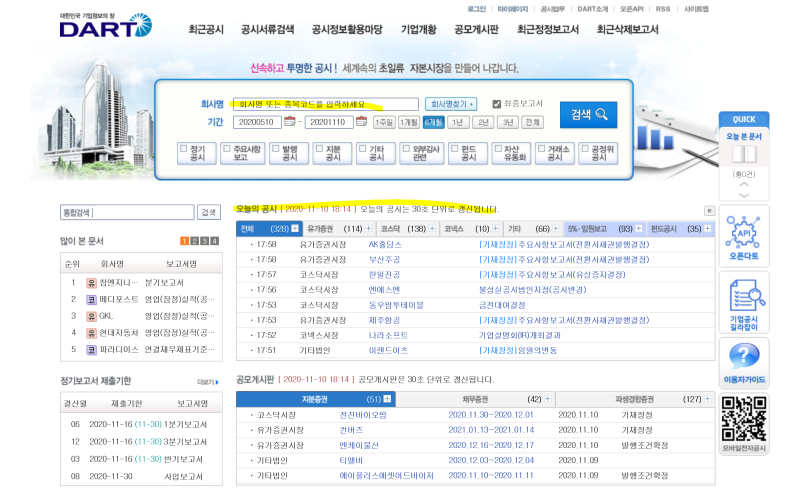Expand the 펀드공시 (35) plus button
The image size is (800, 488).
click(707, 229)
